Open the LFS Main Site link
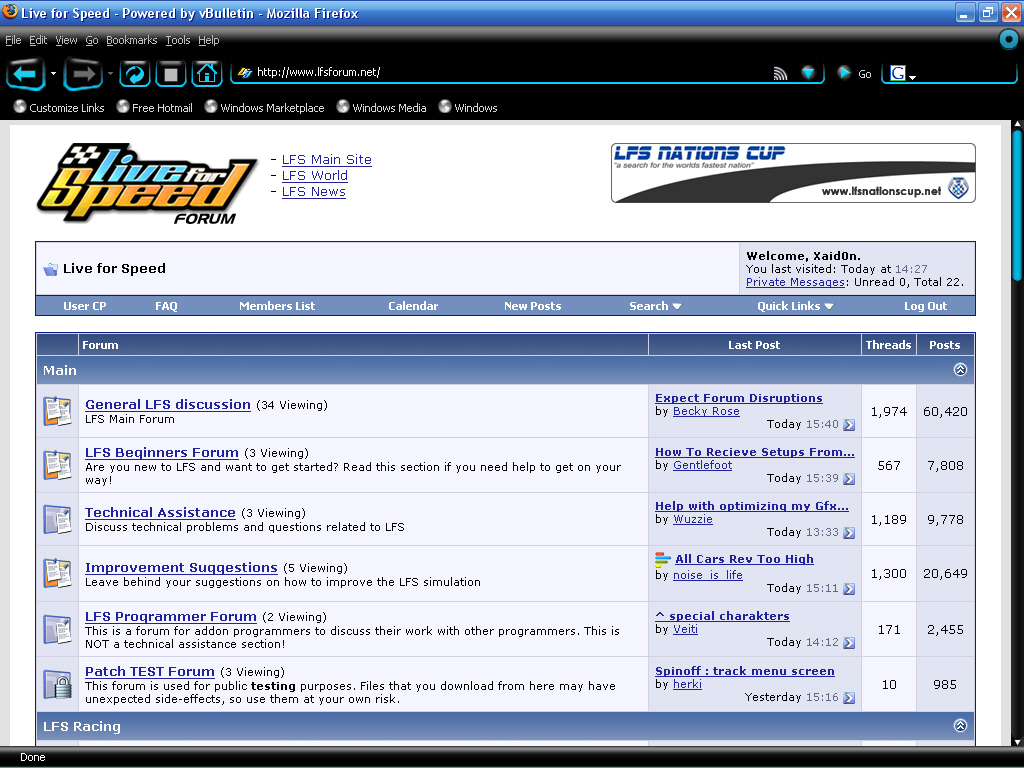1024x768 pixels. 327,159
